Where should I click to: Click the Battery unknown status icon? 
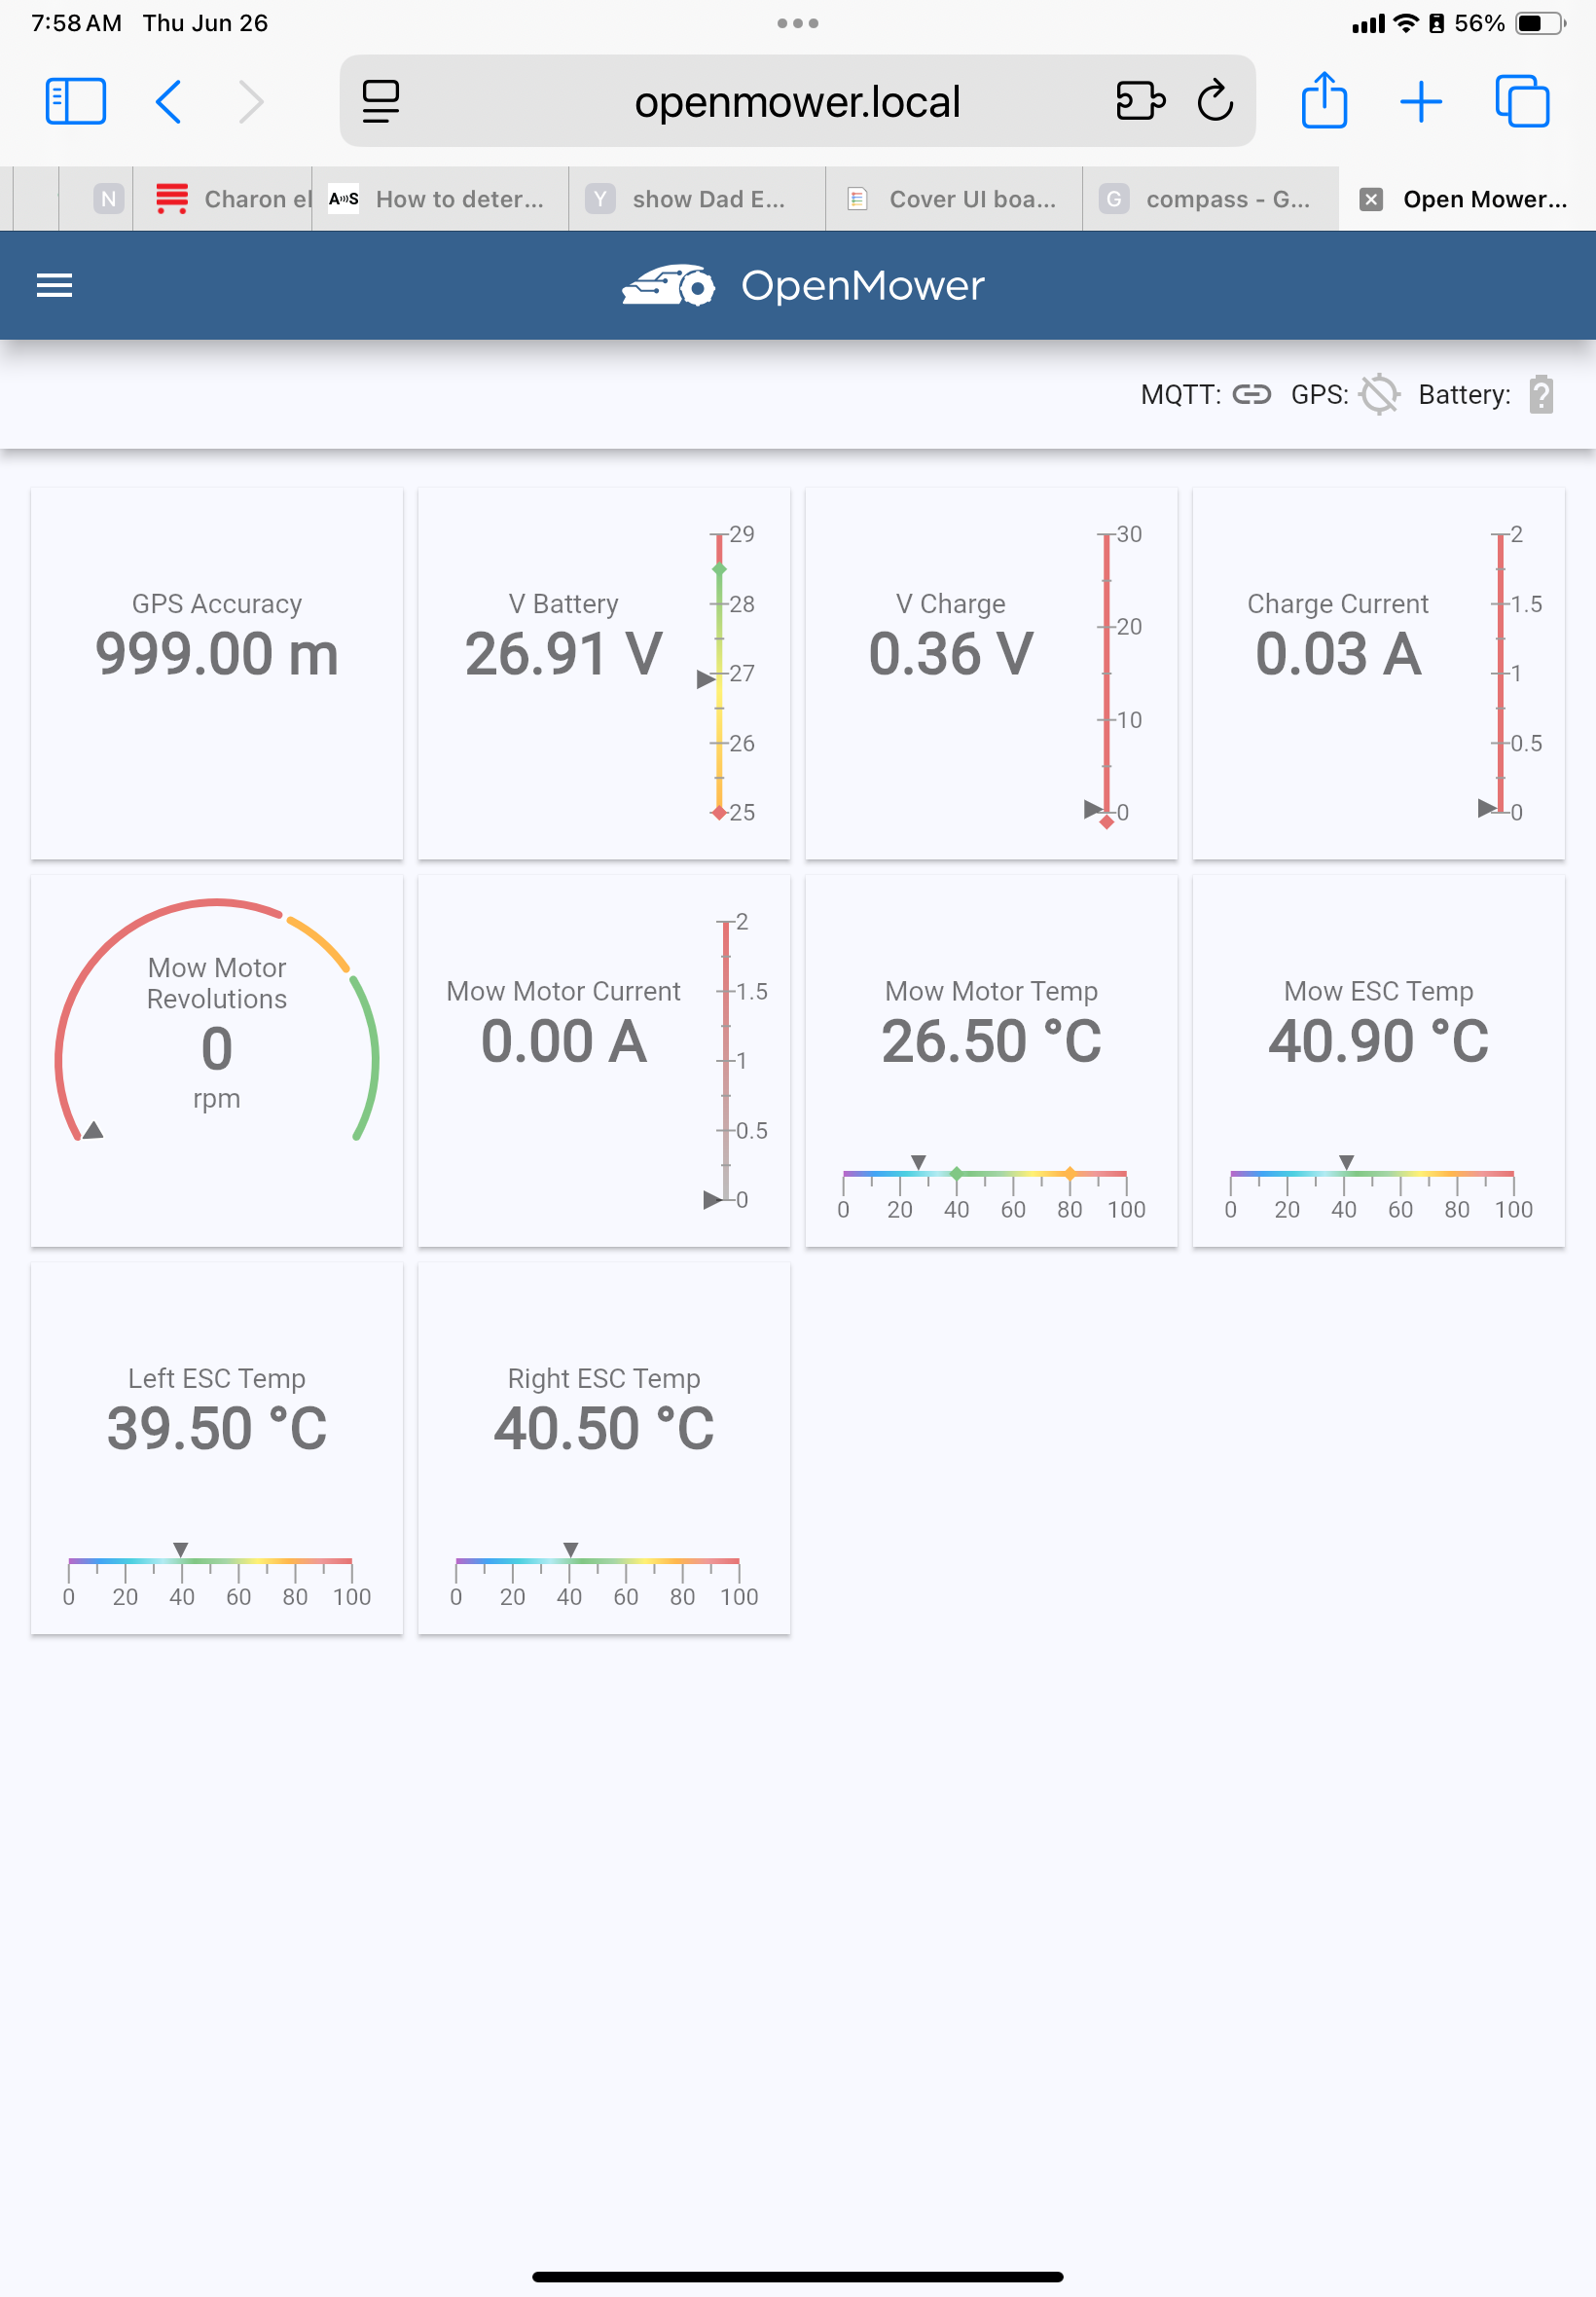[x=1541, y=395]
